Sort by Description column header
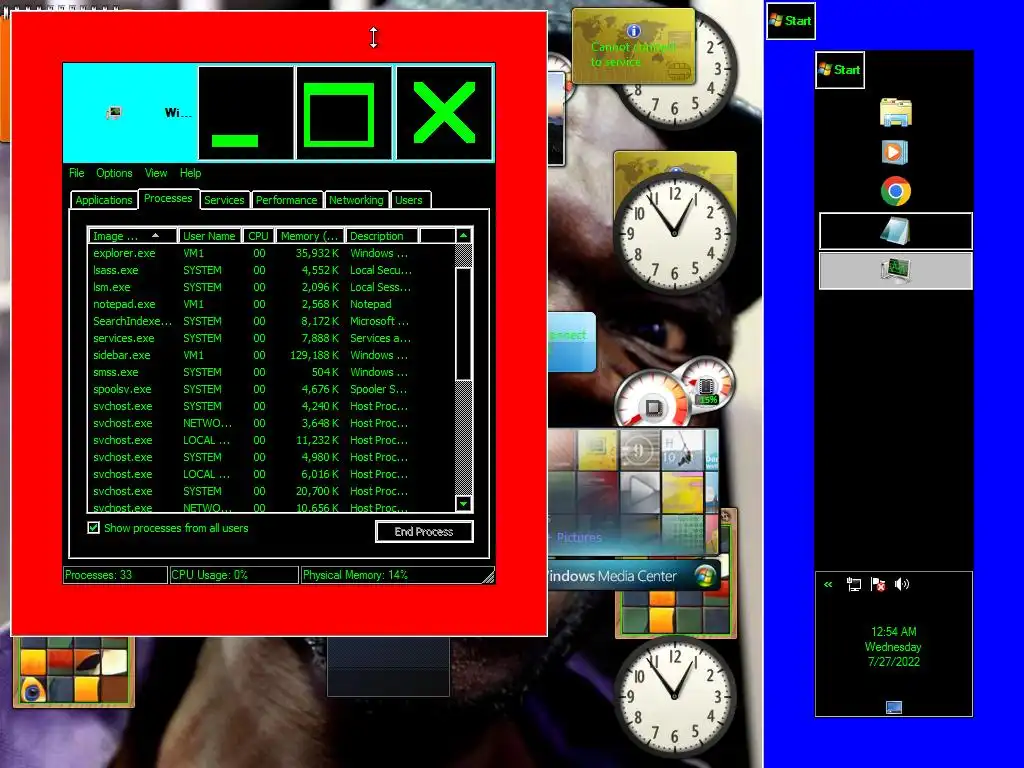 381,236
